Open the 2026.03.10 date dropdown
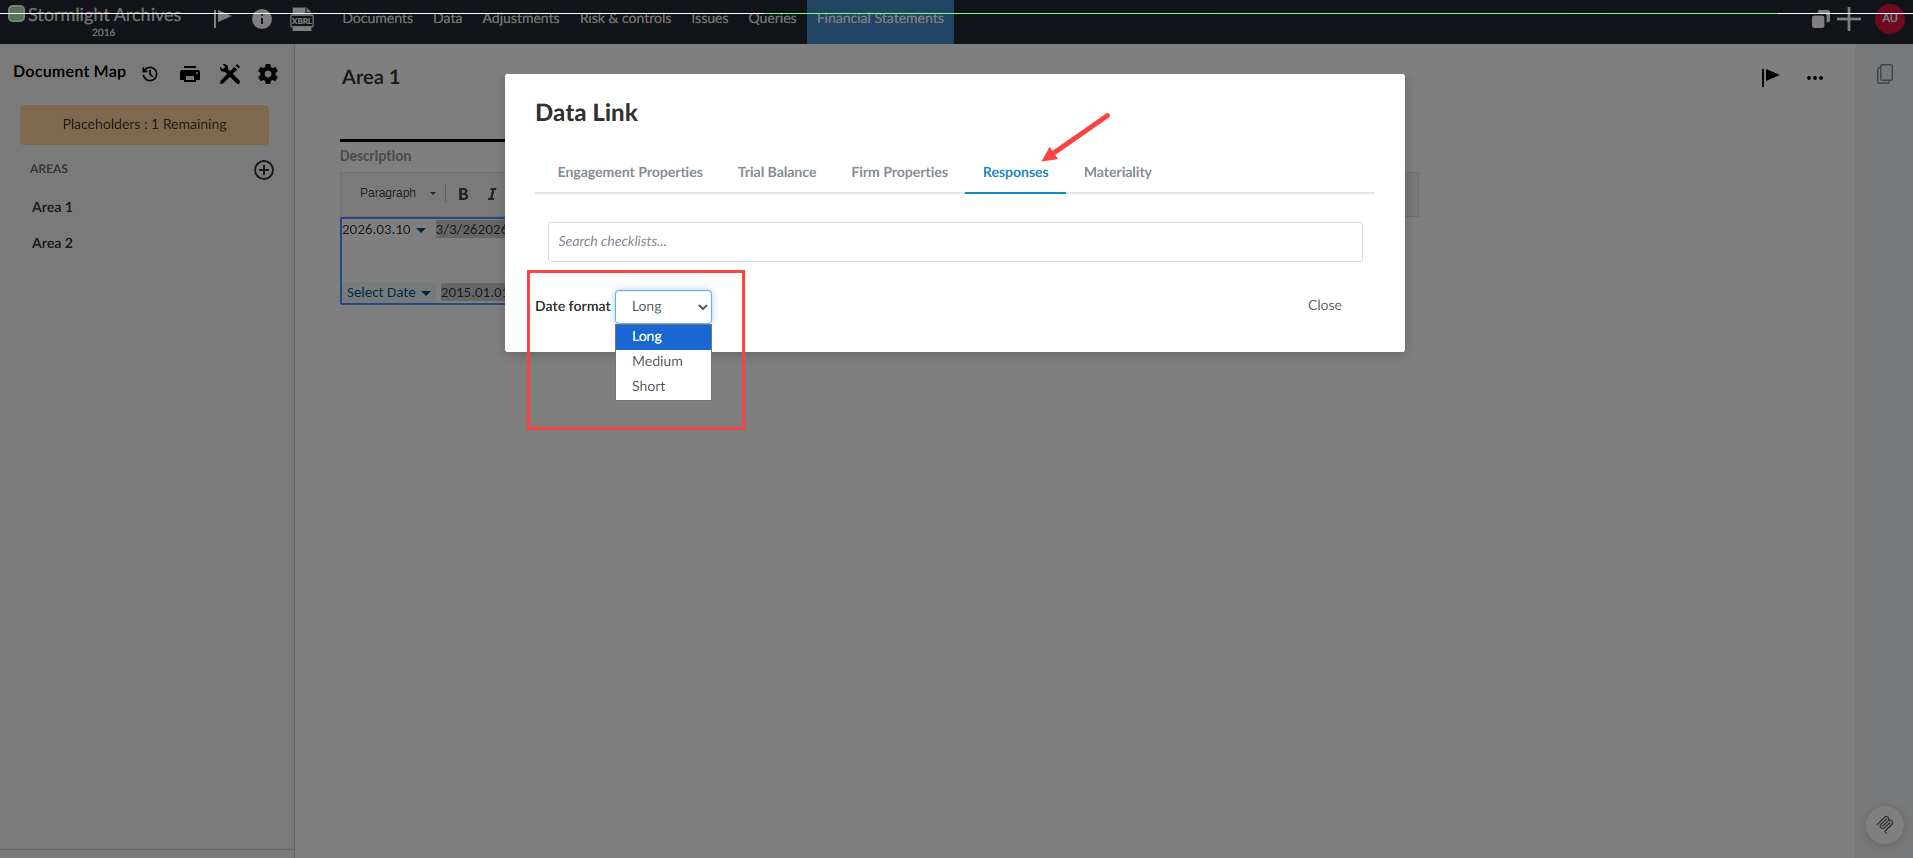1913x858 pixels. (384, 230)
